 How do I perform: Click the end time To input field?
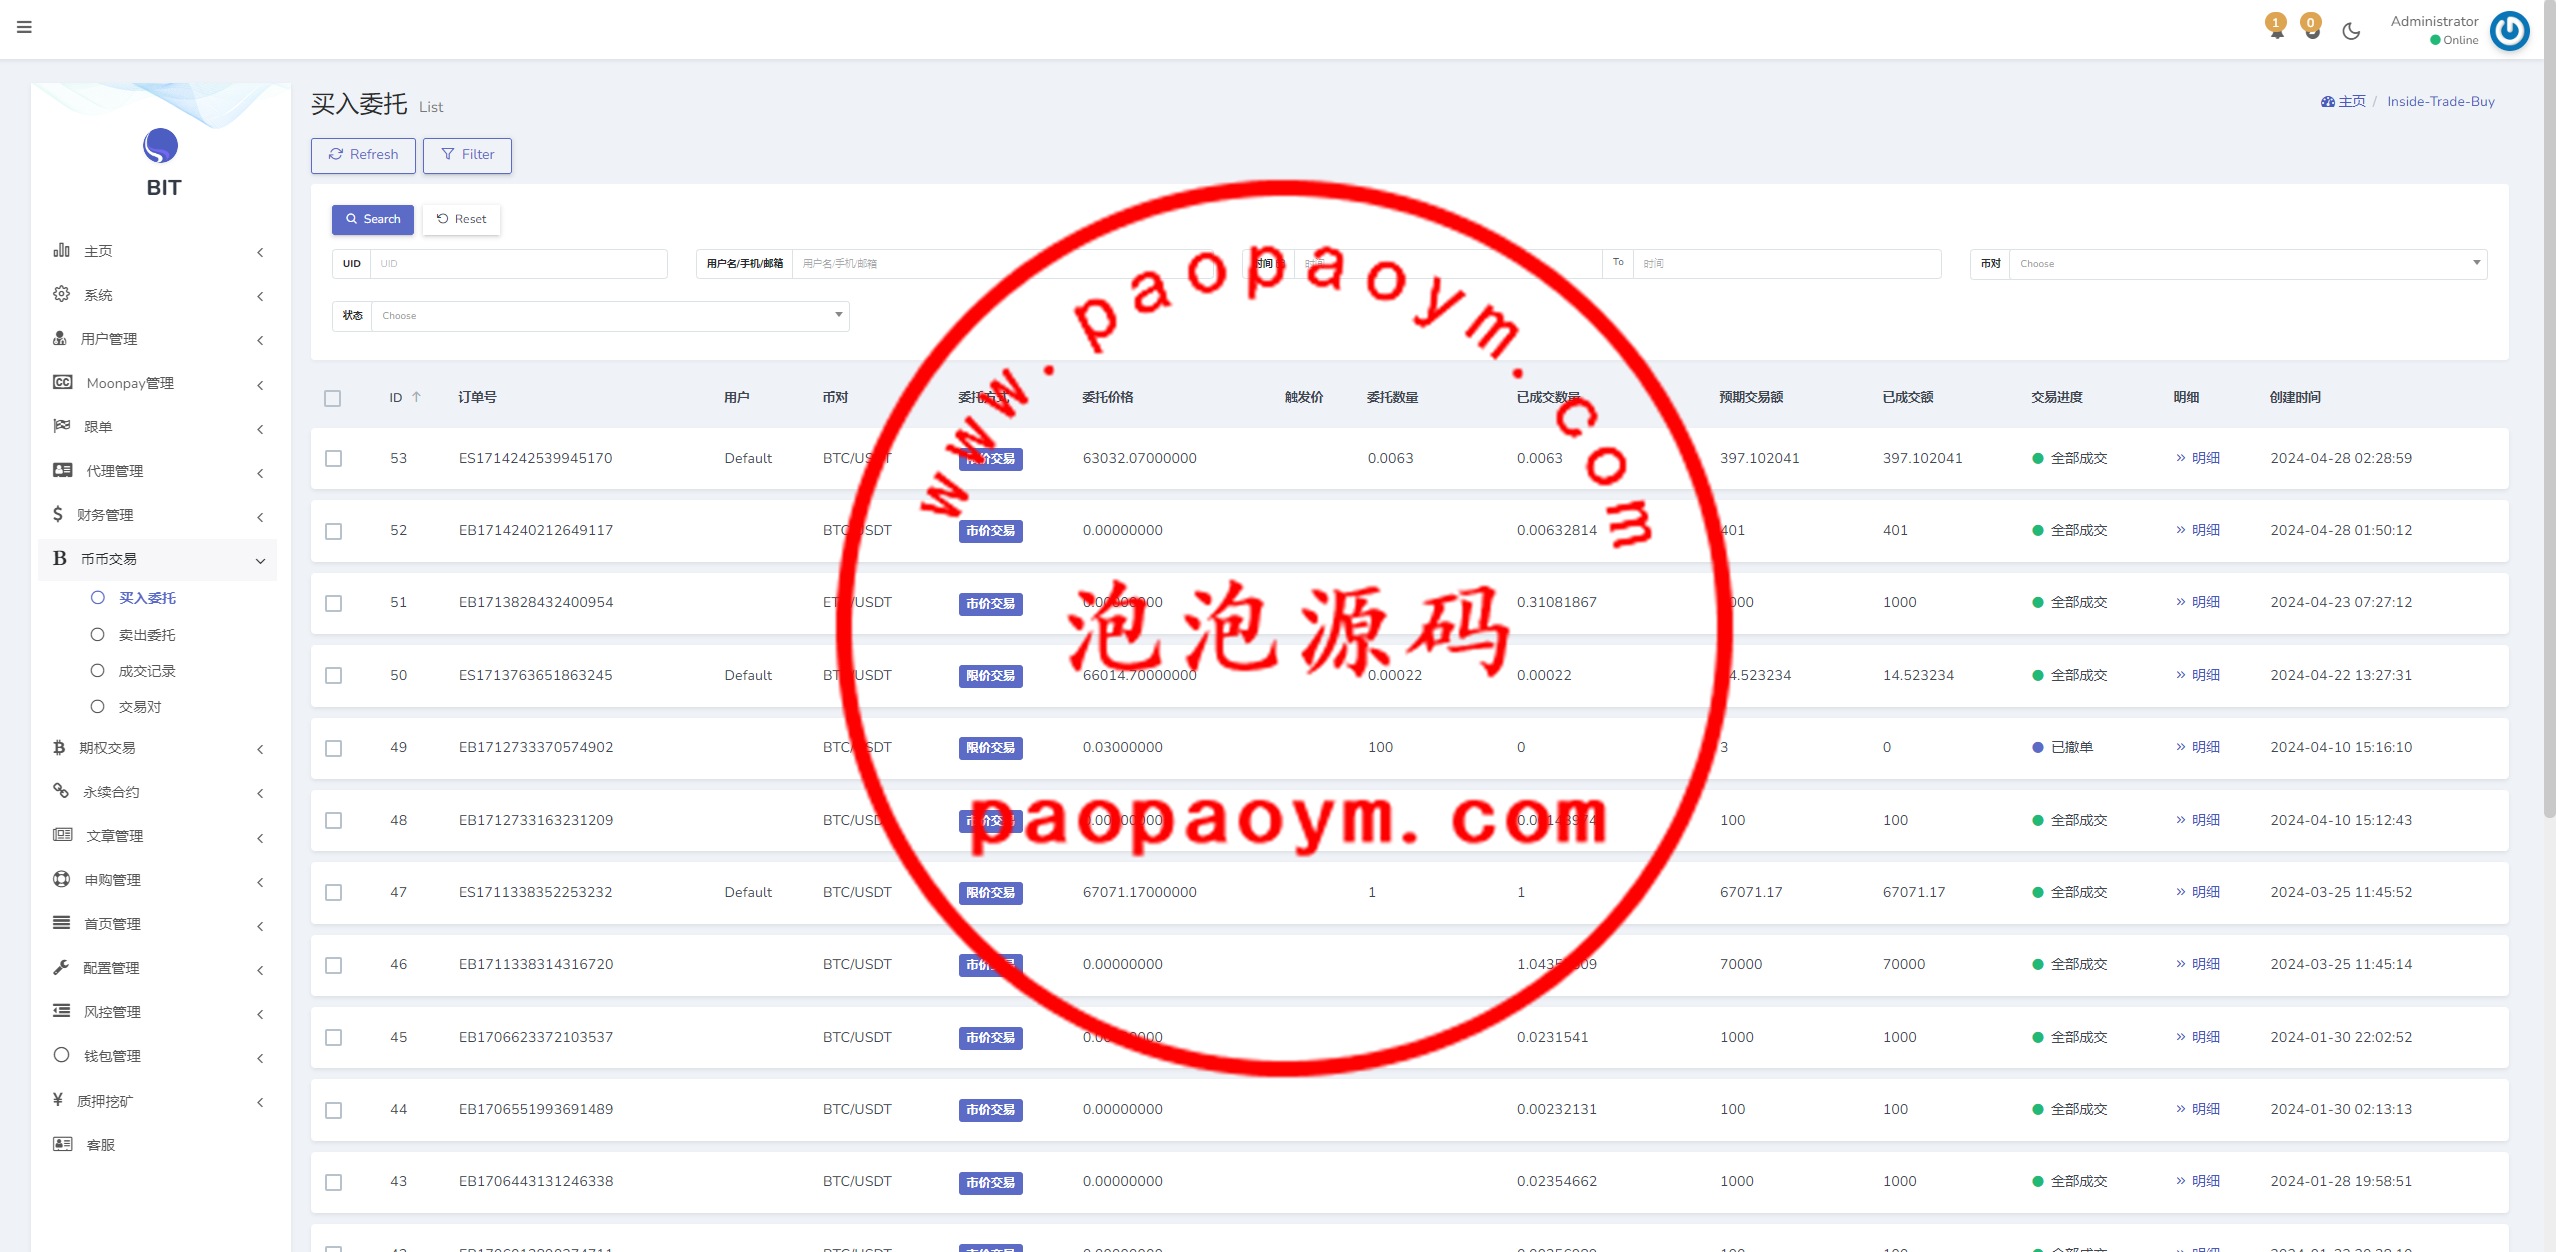(1787, 264)
